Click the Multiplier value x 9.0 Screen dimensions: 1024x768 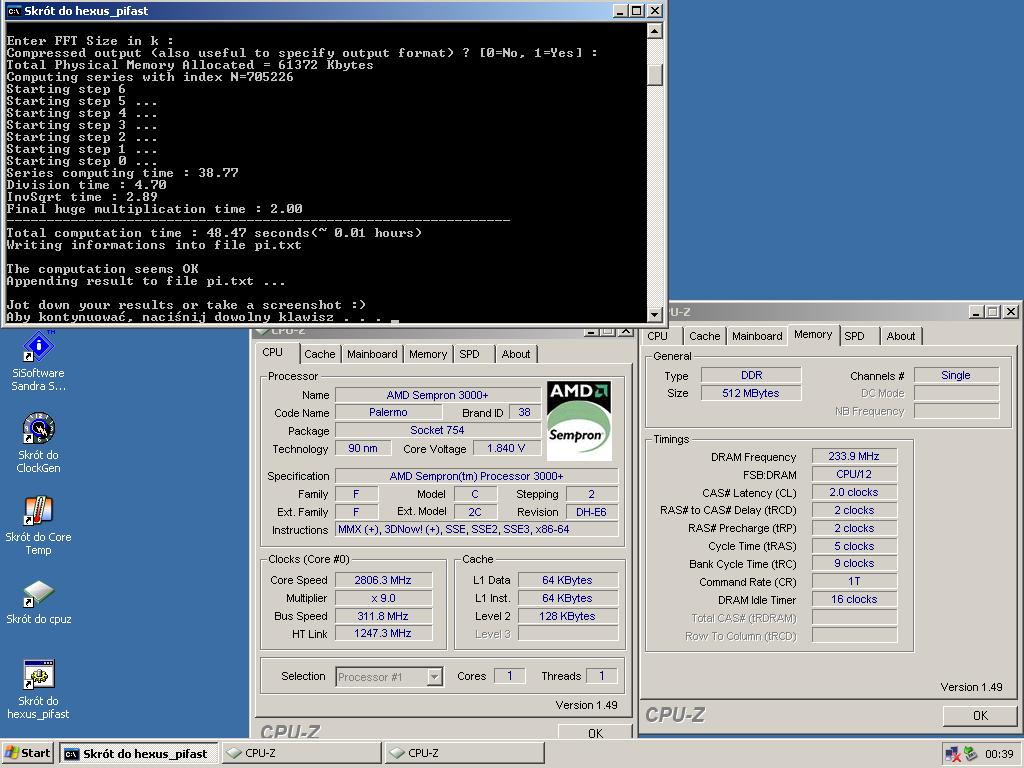pyautogui.click(x=383, y=598)
